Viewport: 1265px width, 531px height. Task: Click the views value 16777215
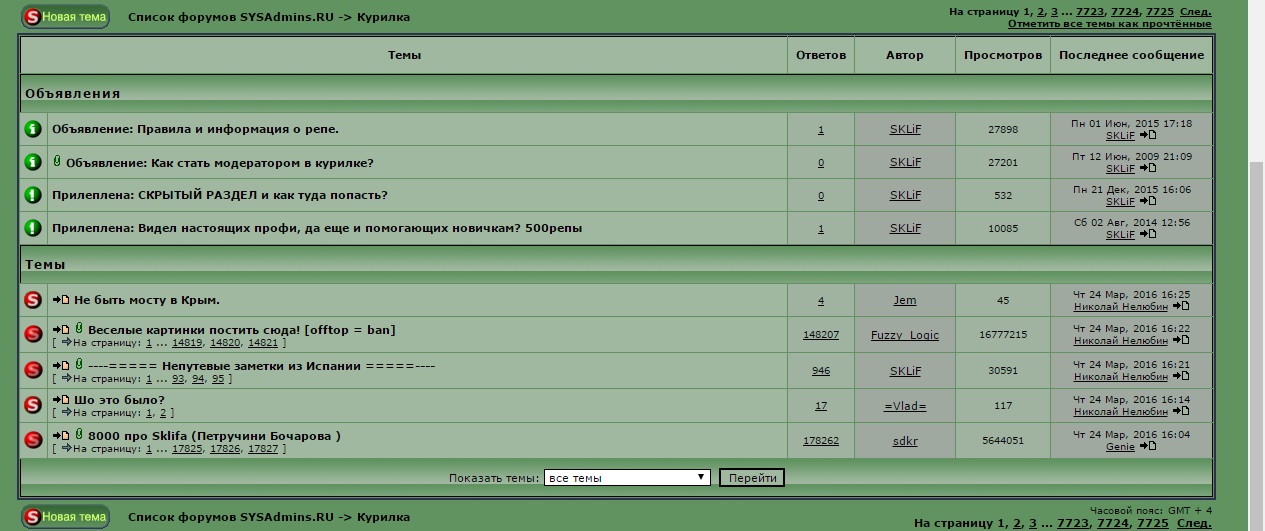[x=1003, y=335]
